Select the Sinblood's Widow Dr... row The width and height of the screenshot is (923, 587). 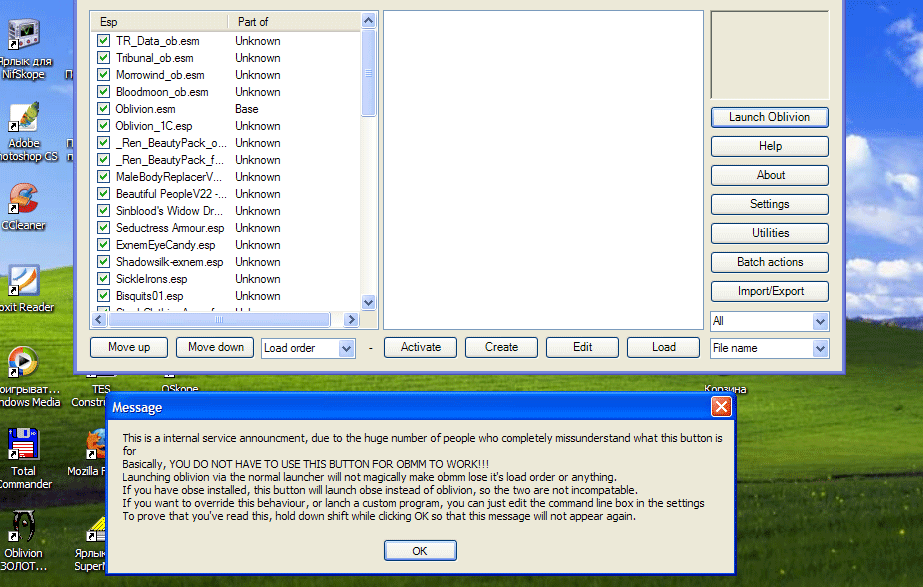tap(226, 211)
